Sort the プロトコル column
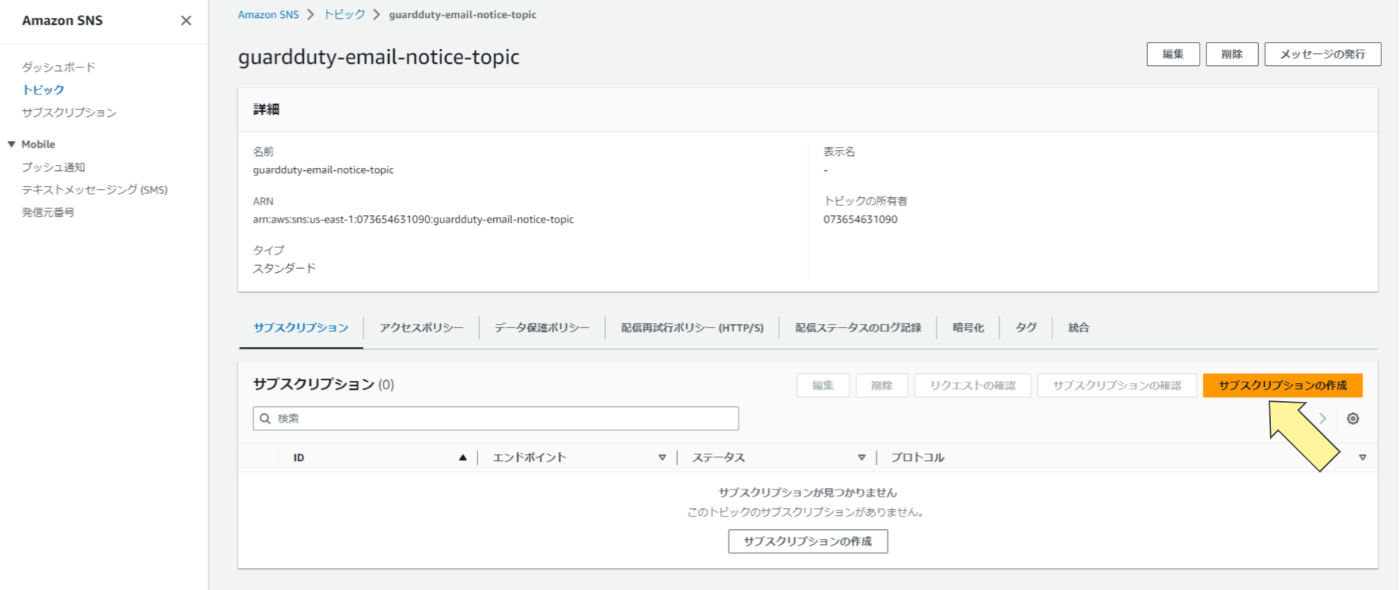The image size is (1400, 590). tap(1362, 458)
